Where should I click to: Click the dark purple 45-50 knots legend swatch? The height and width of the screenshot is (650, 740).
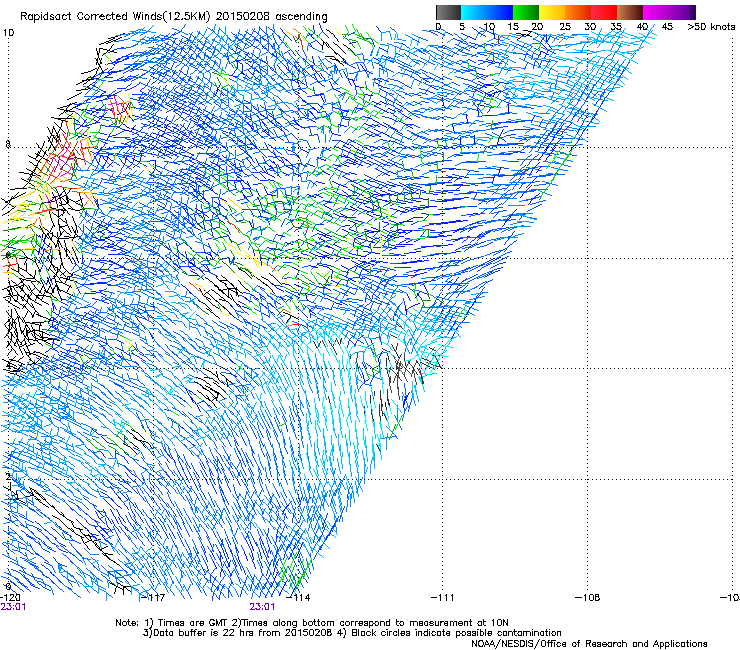pyautogui.click(x=682, y=12)
